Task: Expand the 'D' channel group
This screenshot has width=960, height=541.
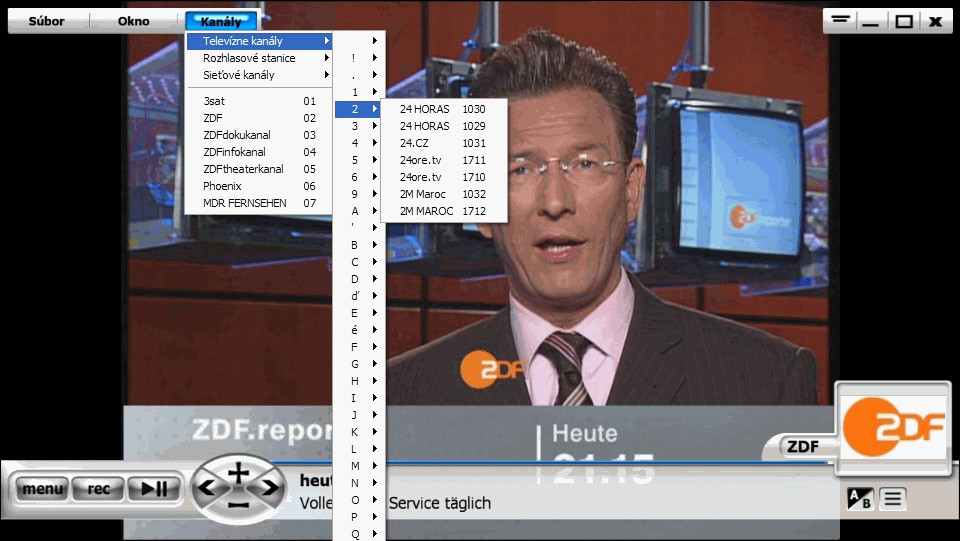Action: (x=359, y=279)
